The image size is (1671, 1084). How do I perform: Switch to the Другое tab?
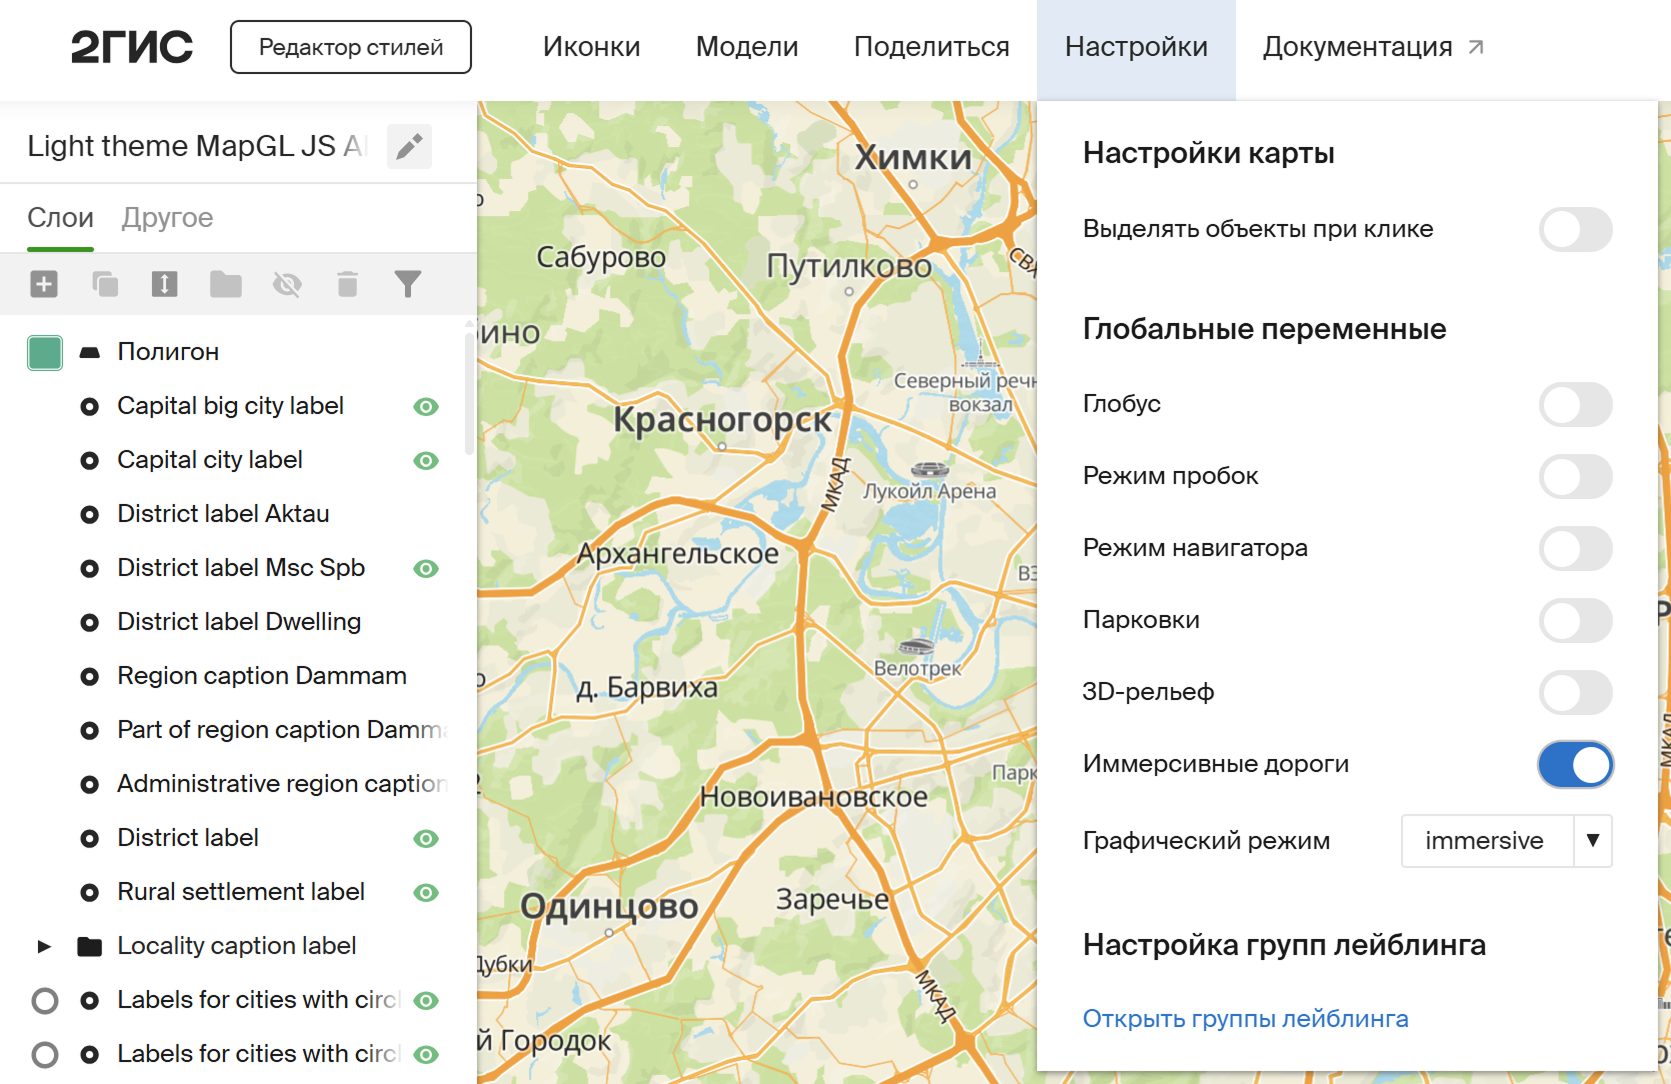click(167, 218)
